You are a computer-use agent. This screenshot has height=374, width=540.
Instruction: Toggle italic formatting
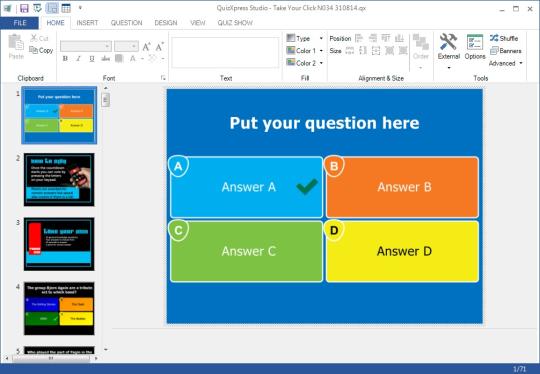point(79,59)
